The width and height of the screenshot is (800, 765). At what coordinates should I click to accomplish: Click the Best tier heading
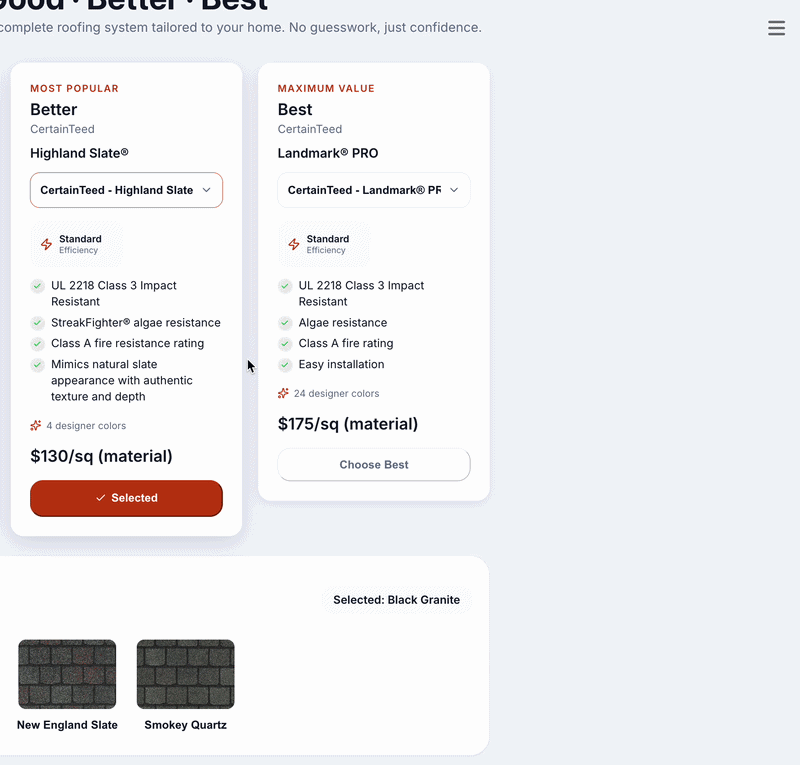coord(295,109)
